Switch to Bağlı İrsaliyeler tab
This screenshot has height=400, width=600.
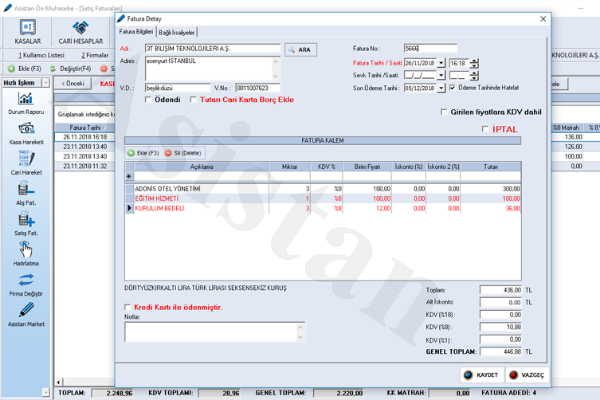(x=176, y=33)
